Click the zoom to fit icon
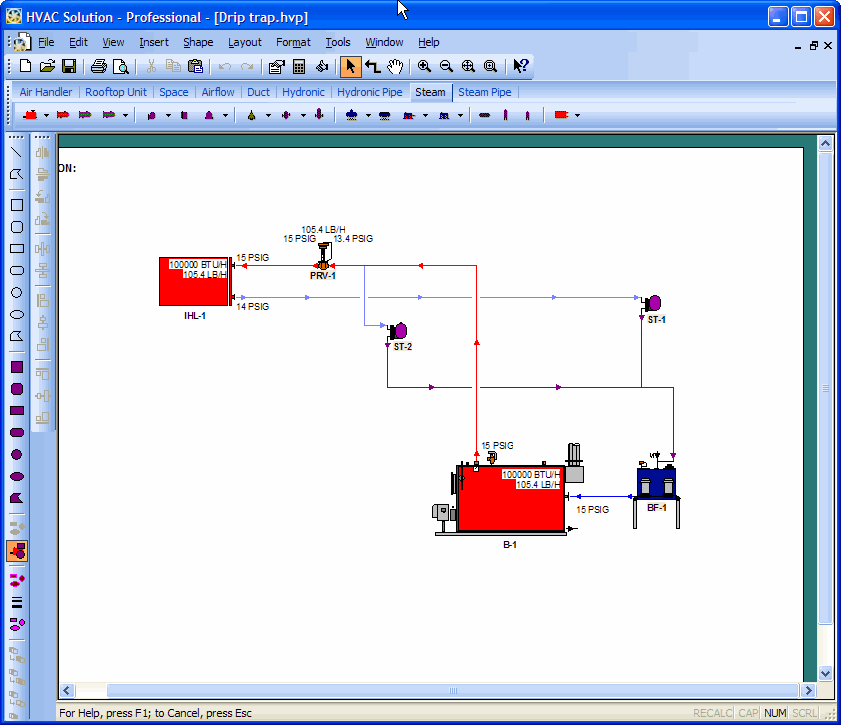Image resolution: width=841 pixels, height=725 pixels. tap(468, 66)
